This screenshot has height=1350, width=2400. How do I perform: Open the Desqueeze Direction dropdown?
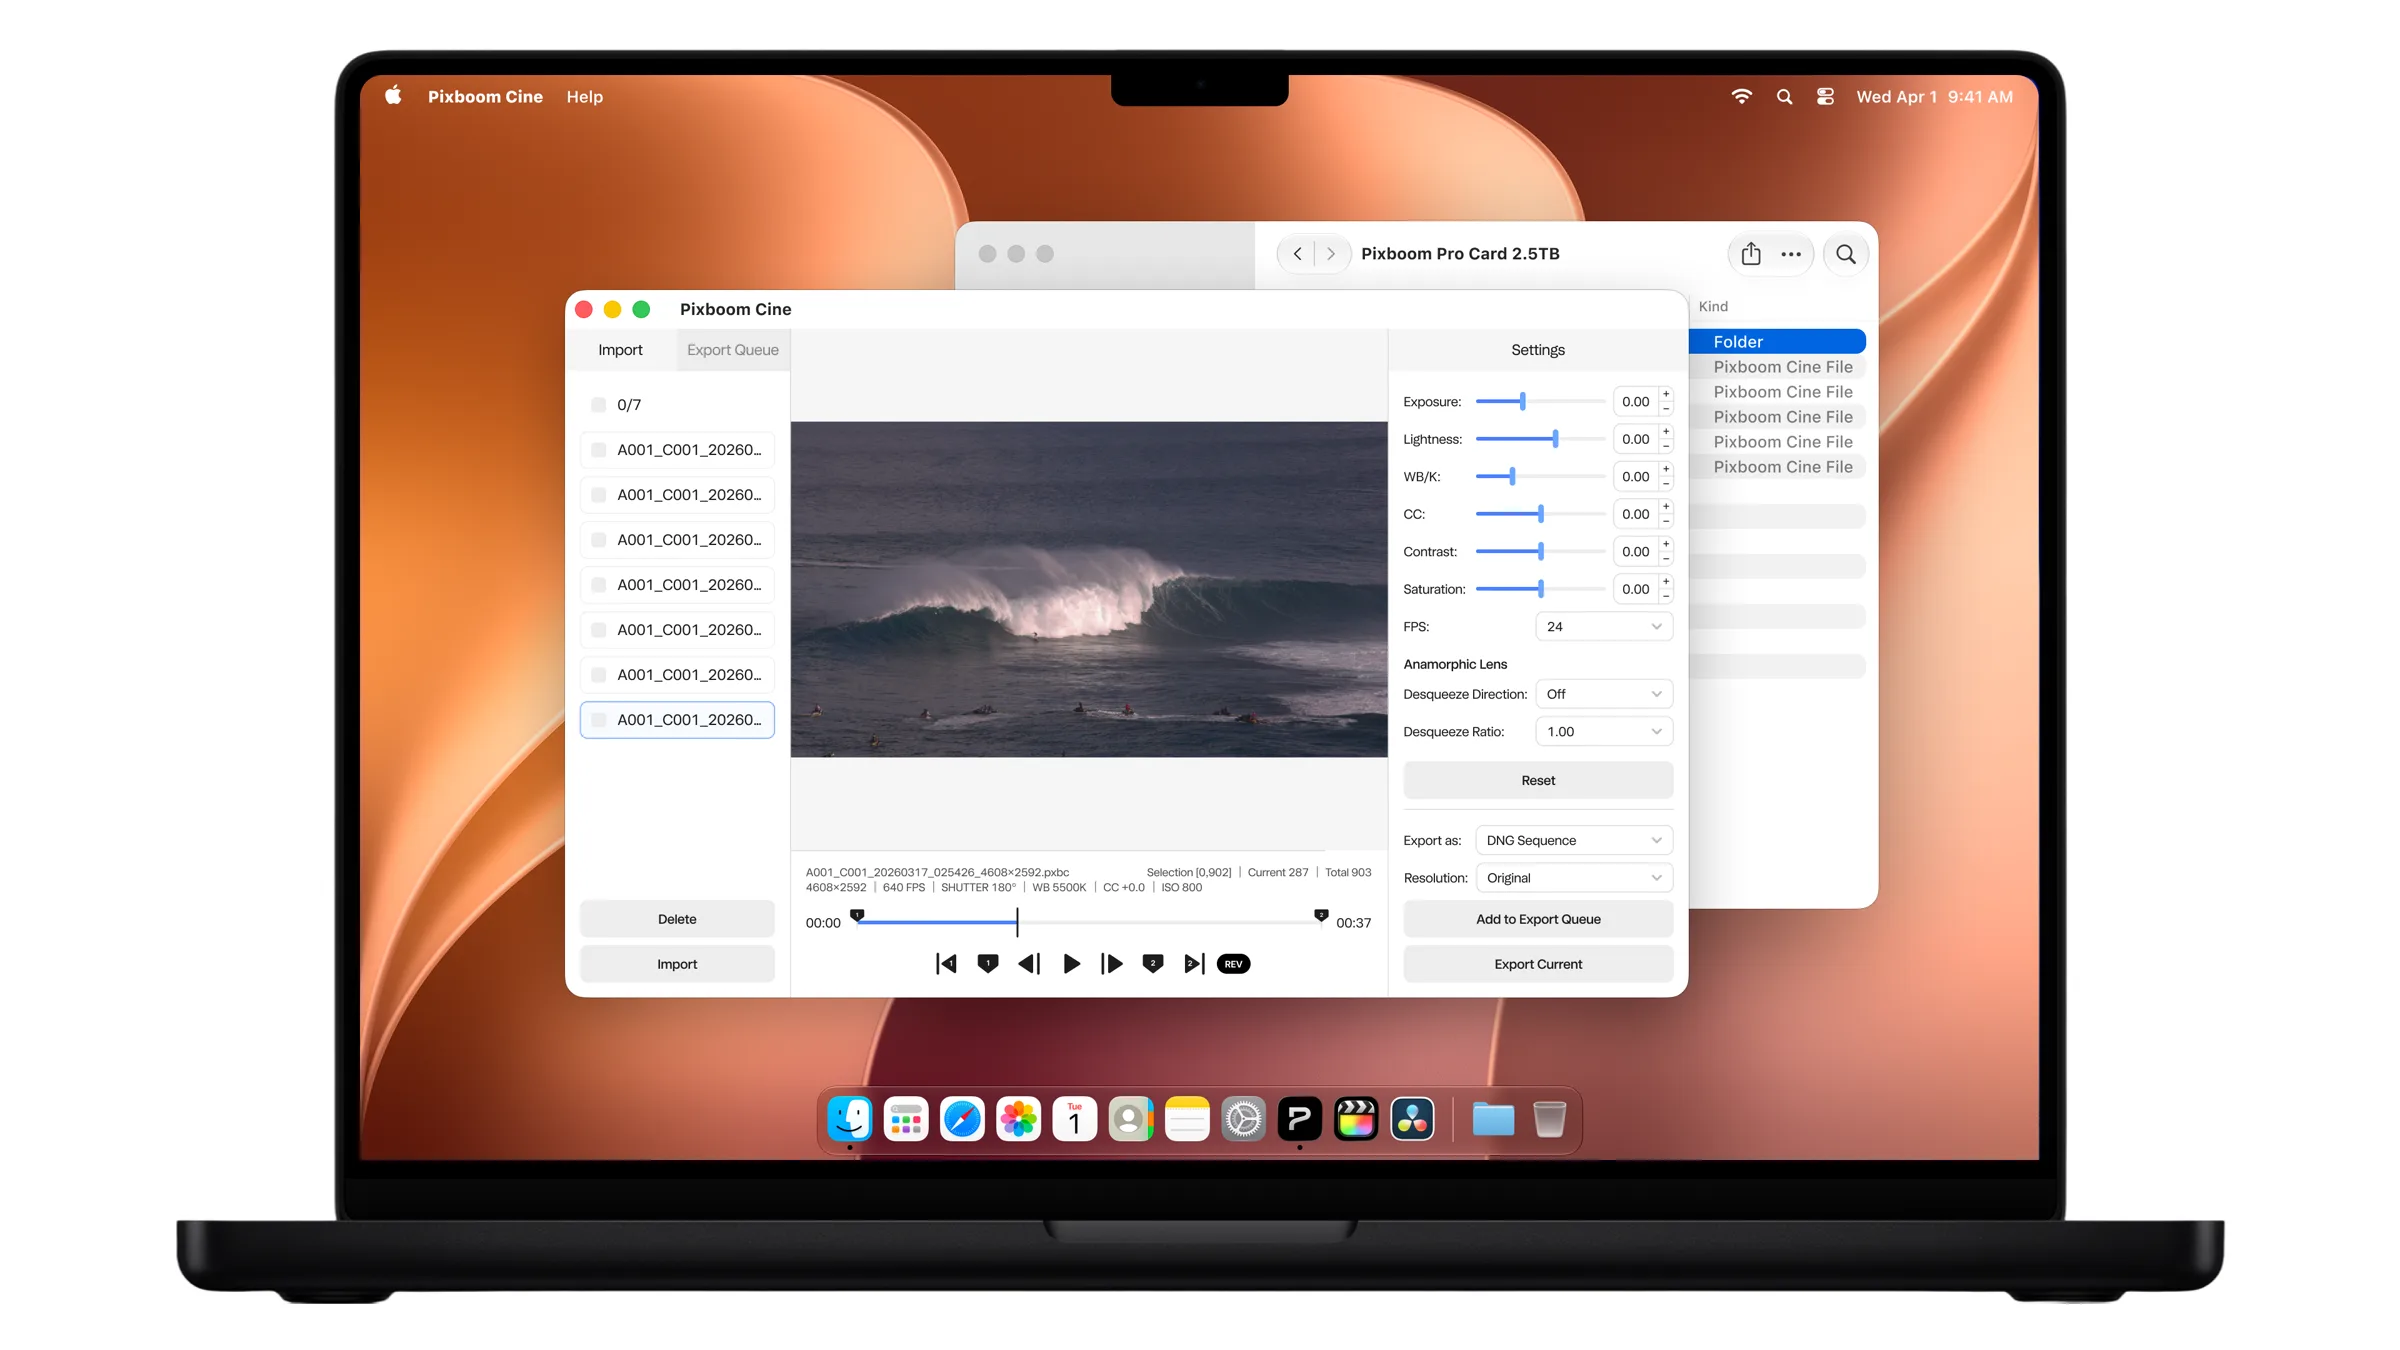point(1604,694)
